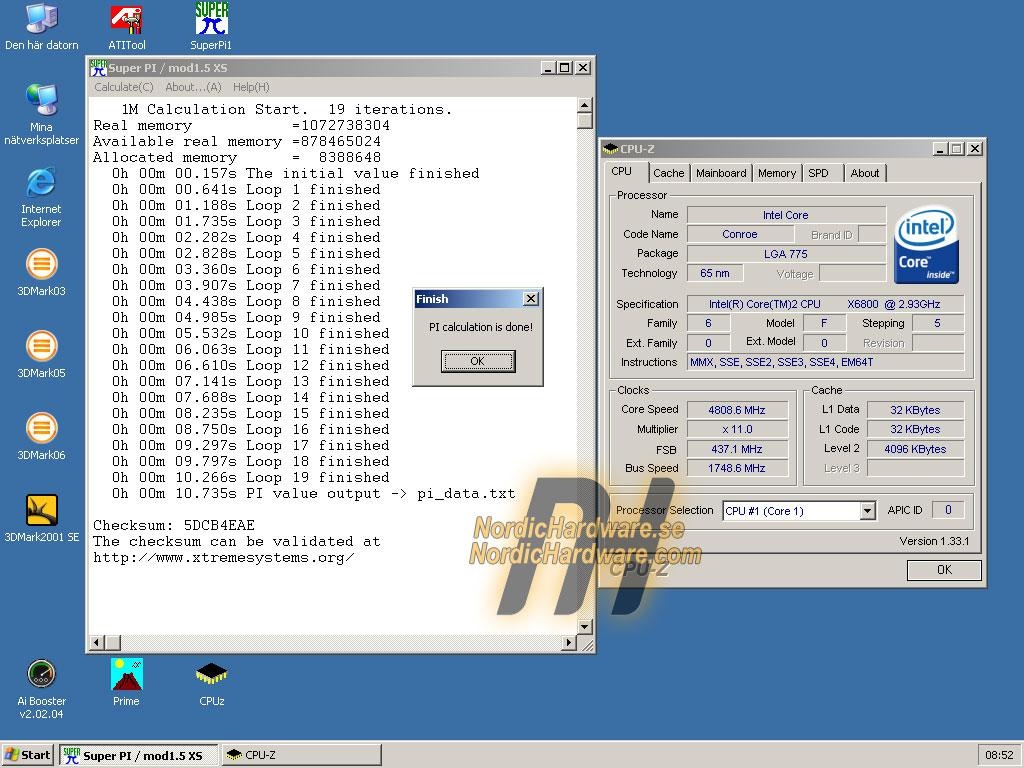
Task: Select the 3DMark05 desktop icon
Action: pyautogui.click(x=41, y=347)
